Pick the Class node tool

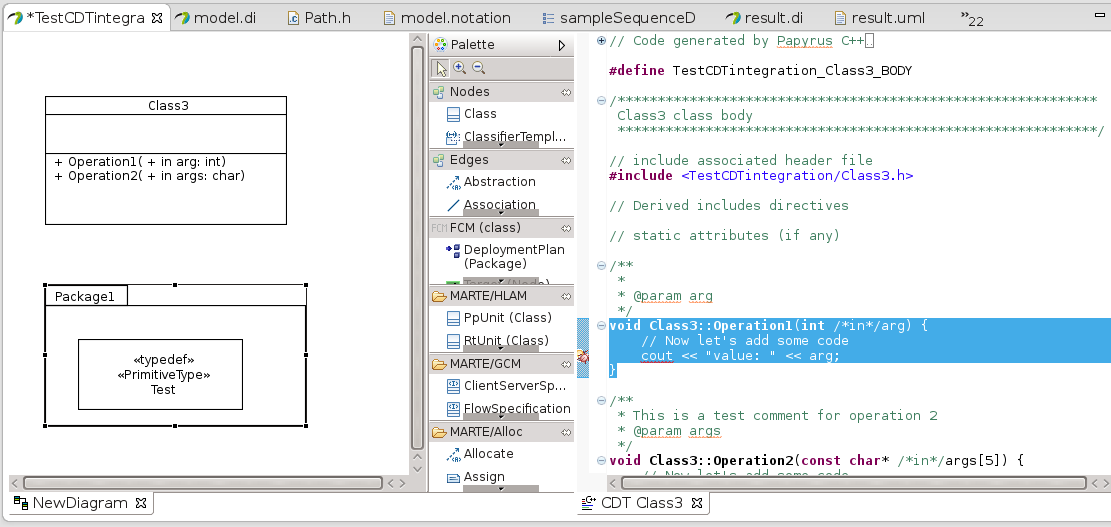tap(479, 114)
